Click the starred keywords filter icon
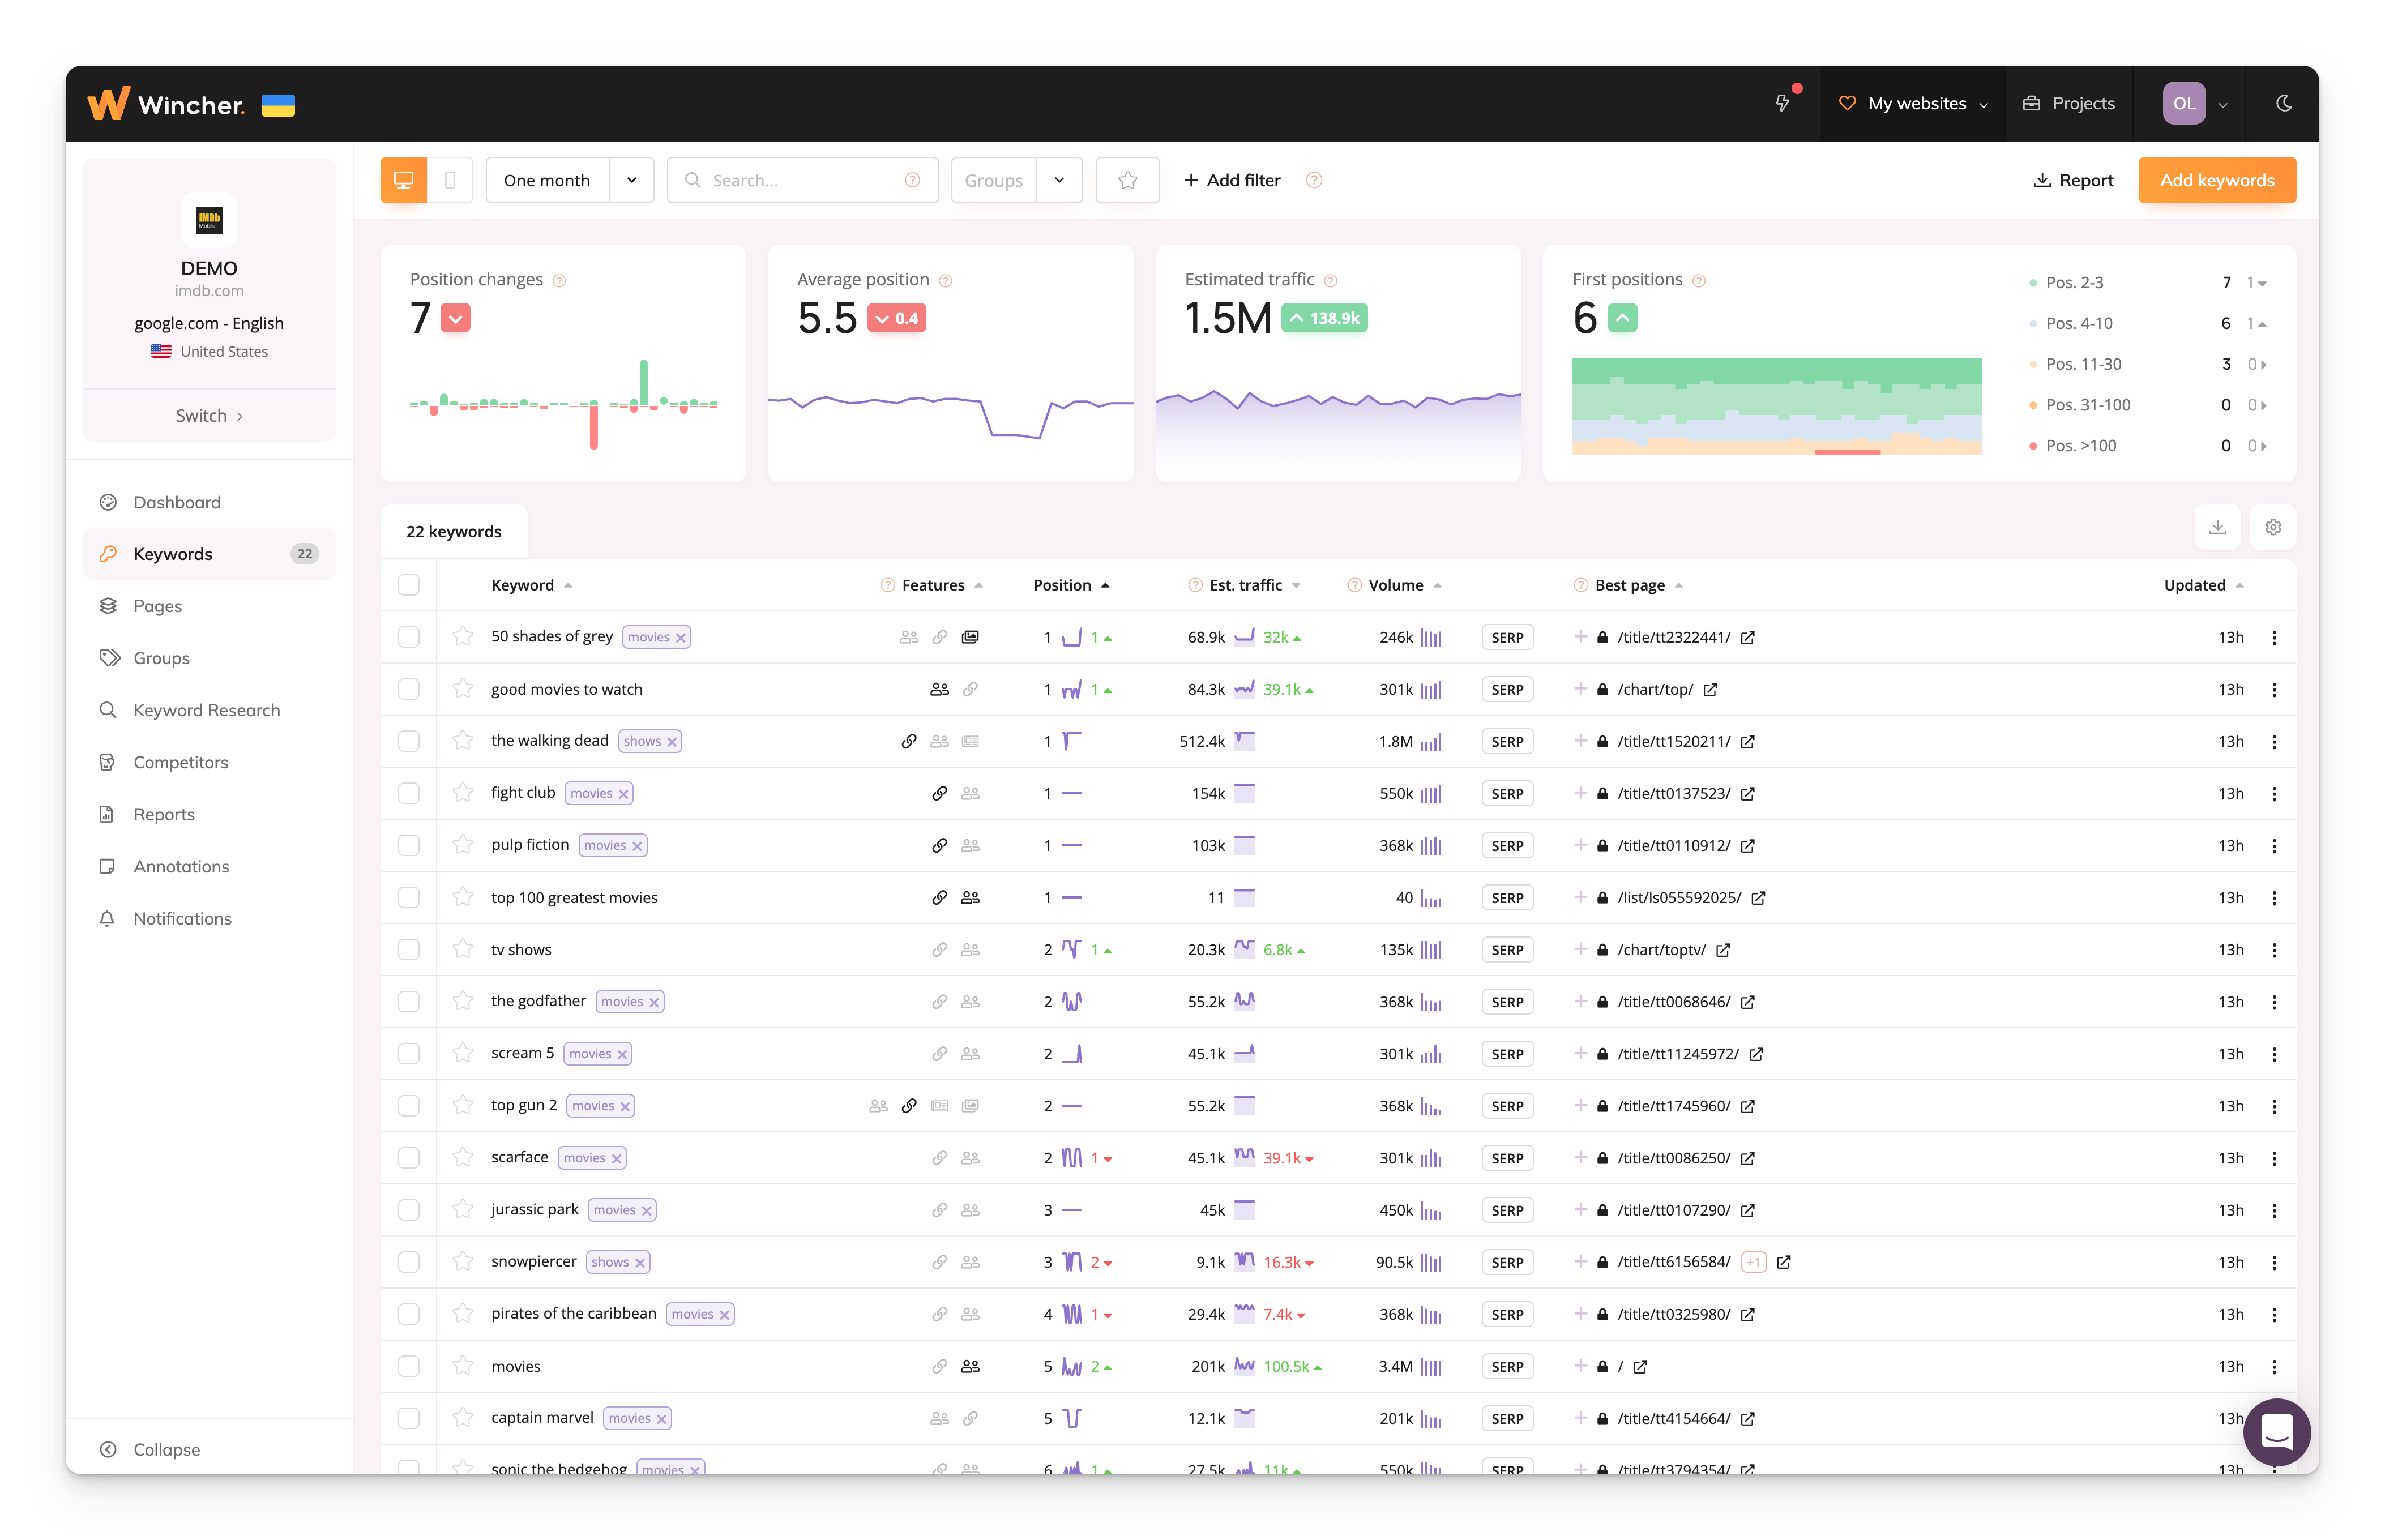The image size is (2385, 1540). 1127,180
